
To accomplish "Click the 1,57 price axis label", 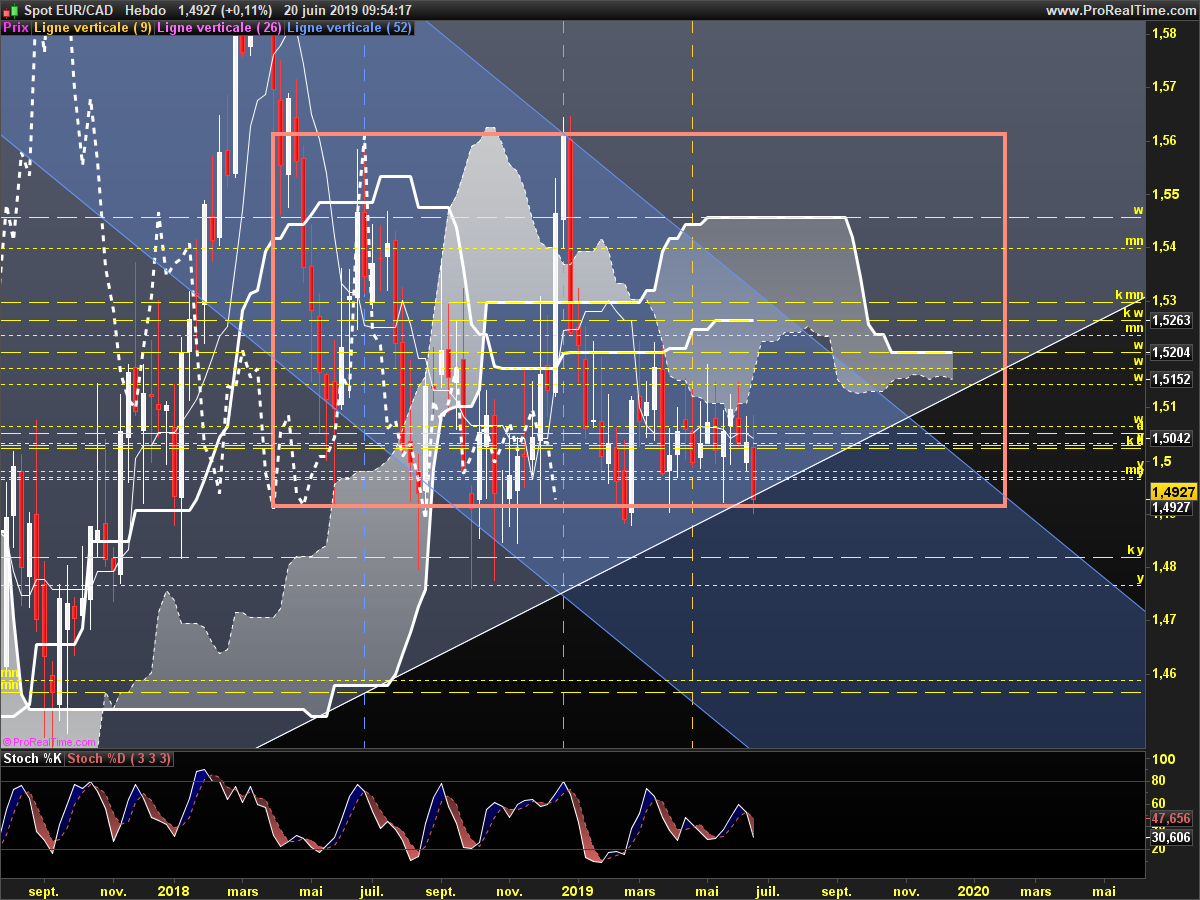I will tap(1163, 87).
